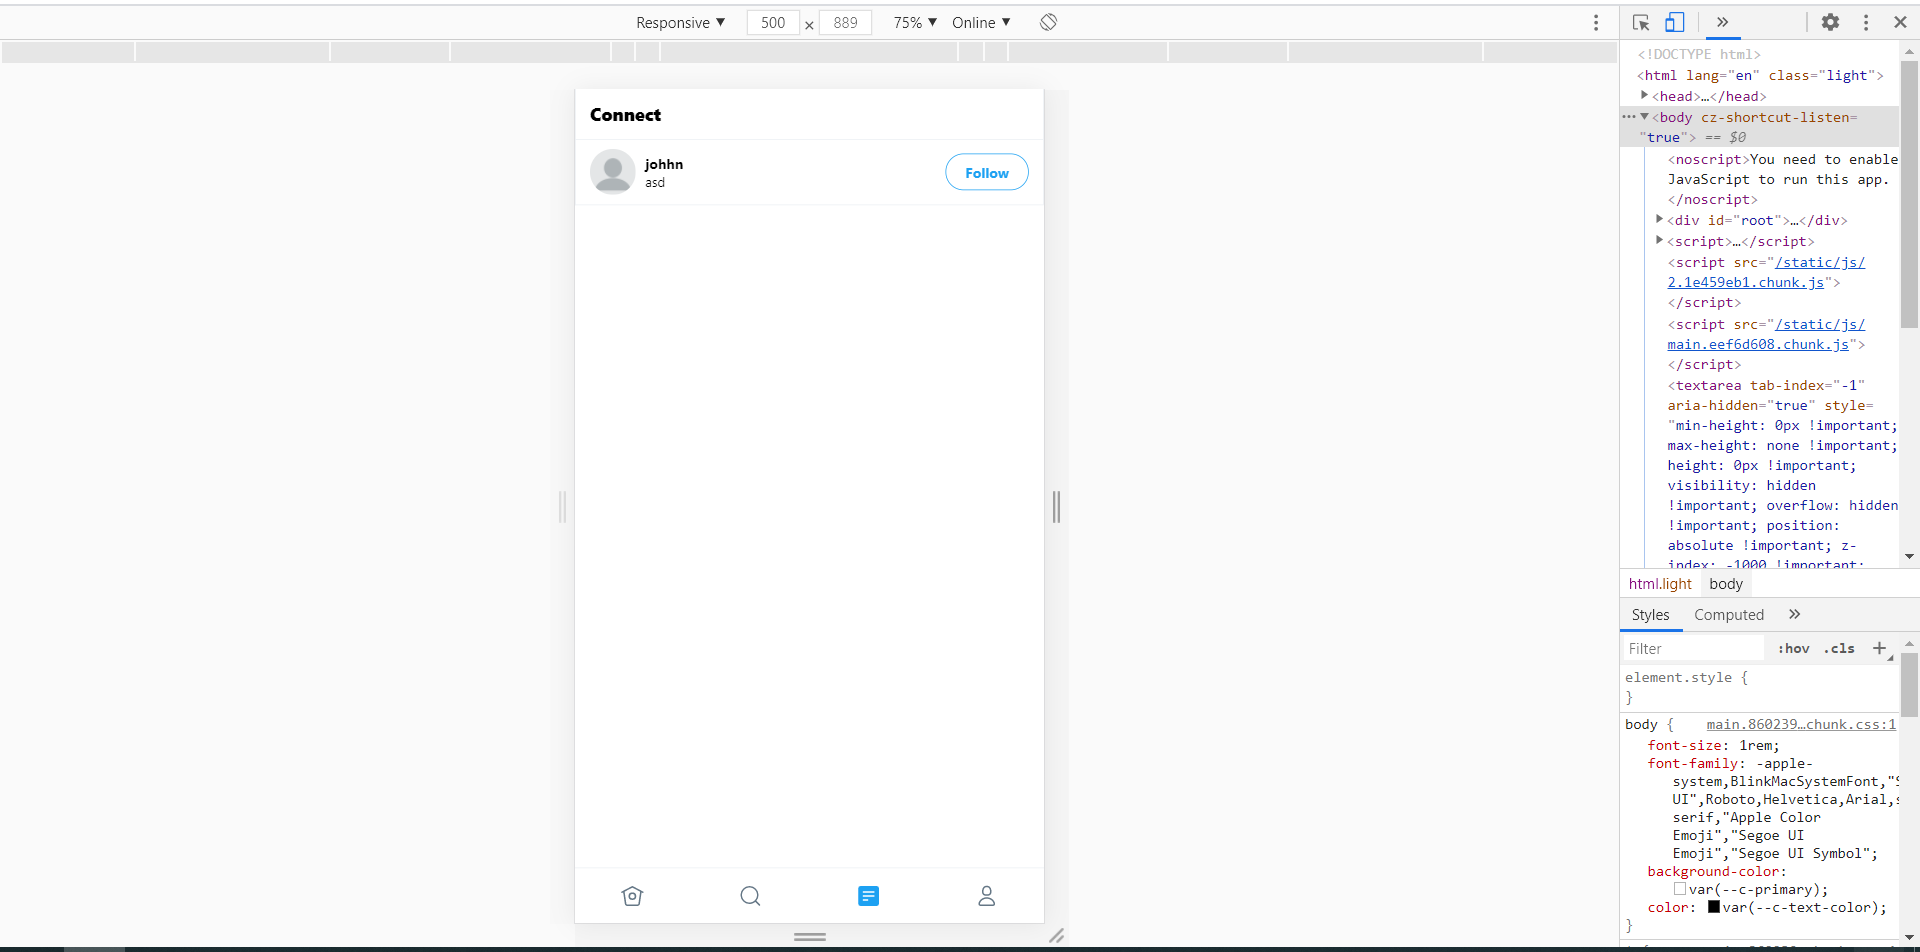The height and width of the screenshot is (952, 1920).
Task: Switch to the Styles tab
Action: 1650,615
